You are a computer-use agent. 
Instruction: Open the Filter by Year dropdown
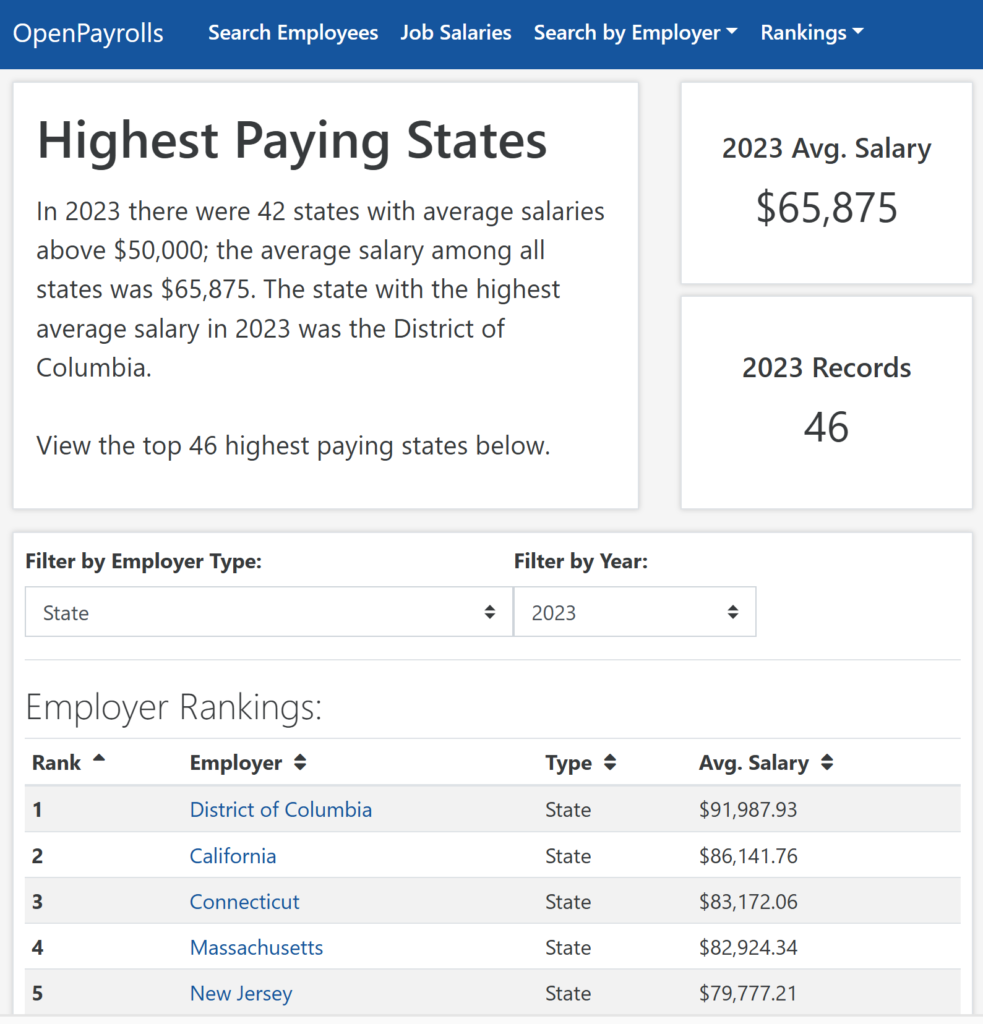tap(634, 612)
